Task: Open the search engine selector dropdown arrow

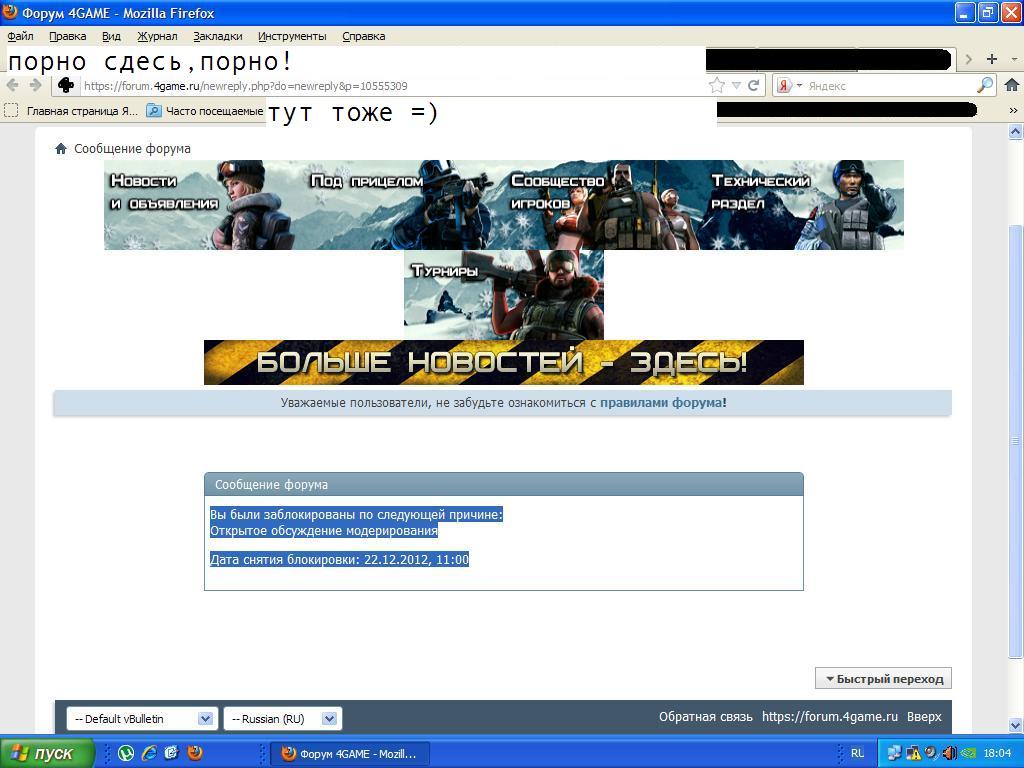Action: [799, 86]
